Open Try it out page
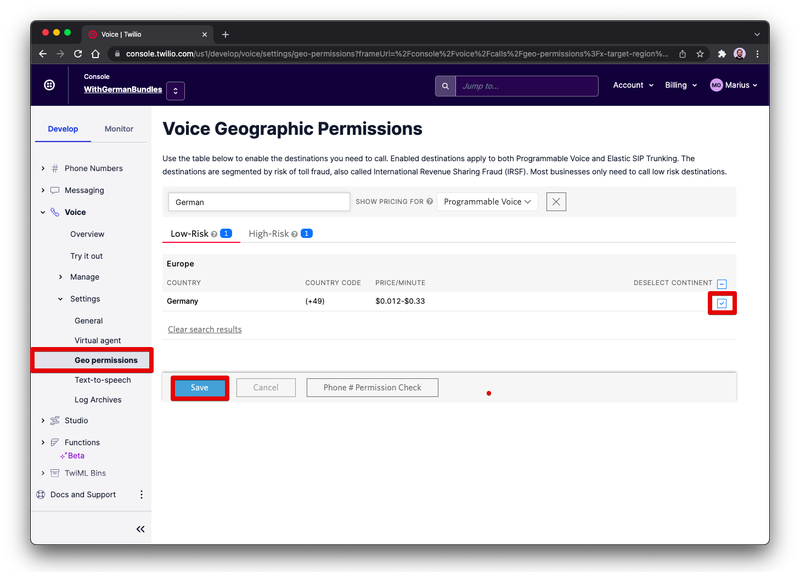Viewport: 800px width, 585px height. 86,256
